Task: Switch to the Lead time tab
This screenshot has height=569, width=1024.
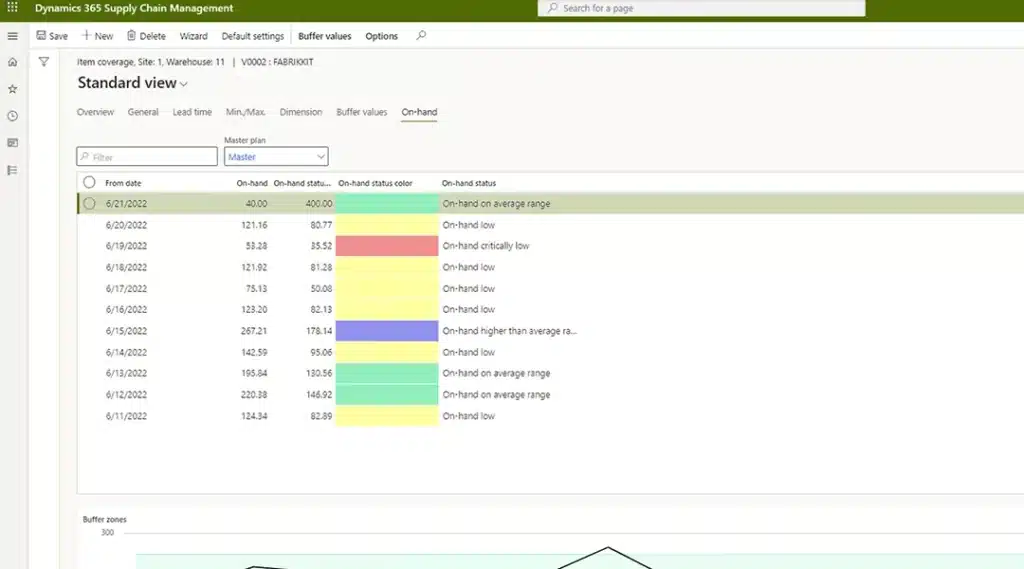Action: 192,112
